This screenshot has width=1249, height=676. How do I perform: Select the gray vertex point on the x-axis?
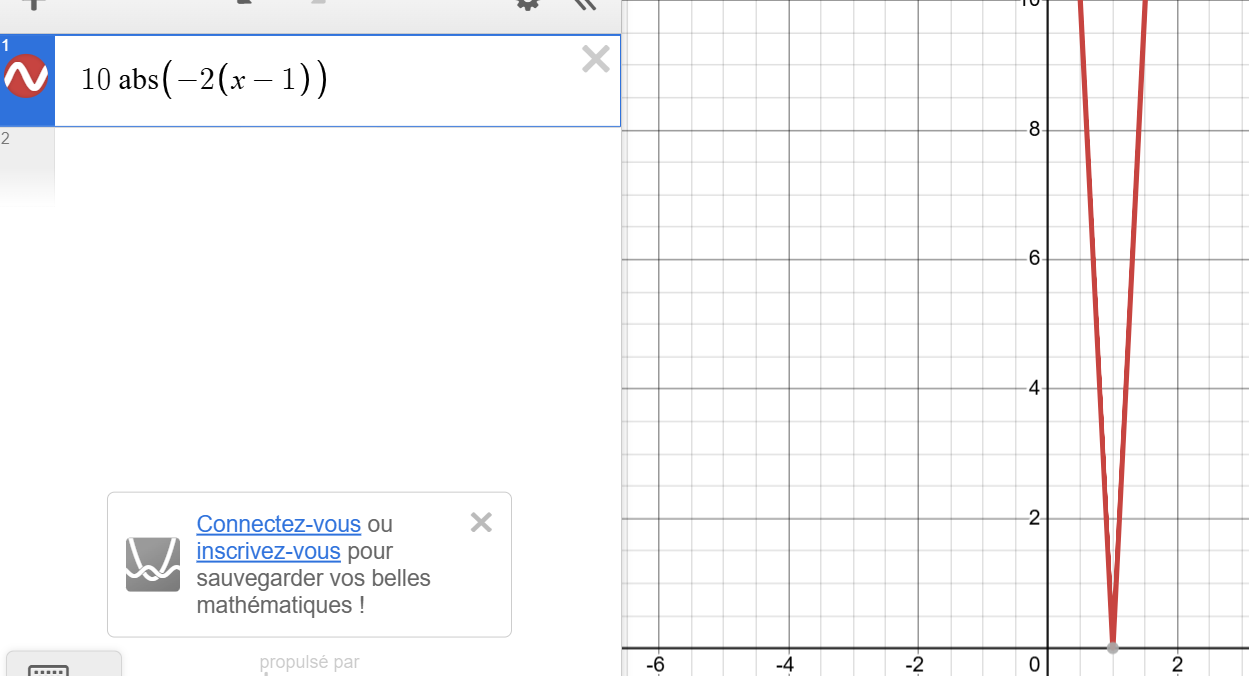tap(1113, 648)
